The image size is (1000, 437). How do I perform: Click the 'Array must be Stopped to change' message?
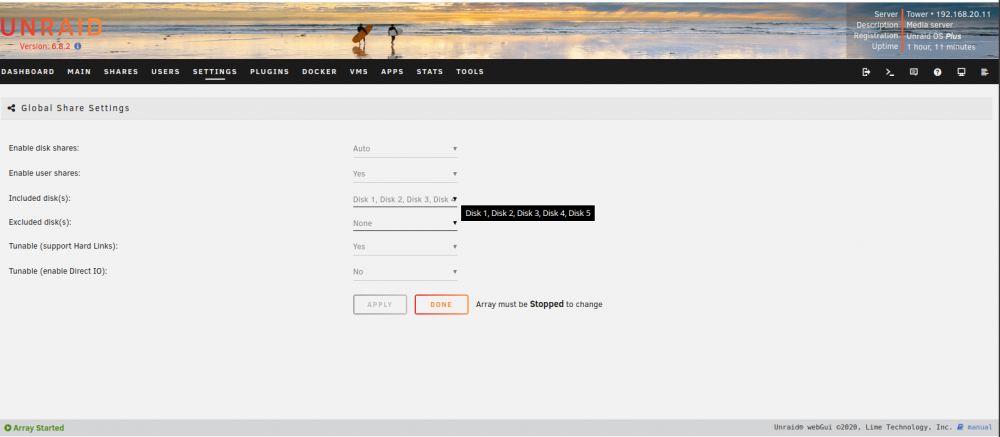point(539,304)
